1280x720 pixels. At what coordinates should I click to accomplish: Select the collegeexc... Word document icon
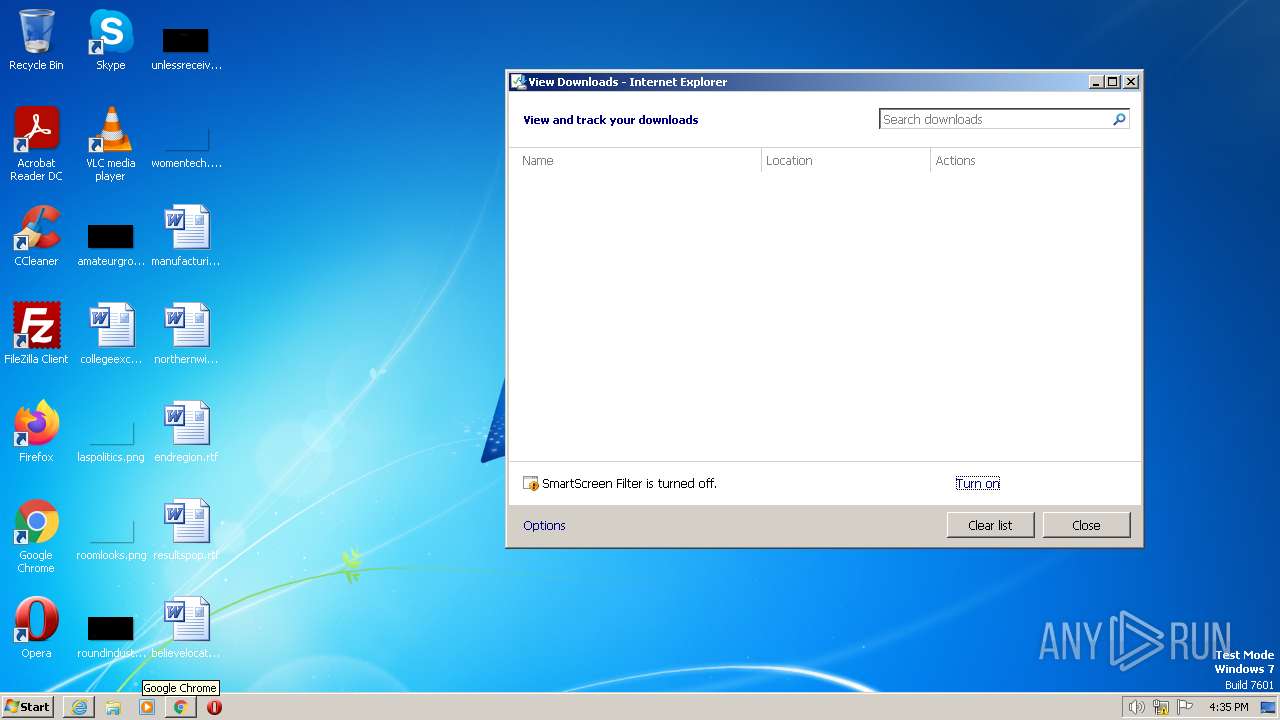pos(110,334)
